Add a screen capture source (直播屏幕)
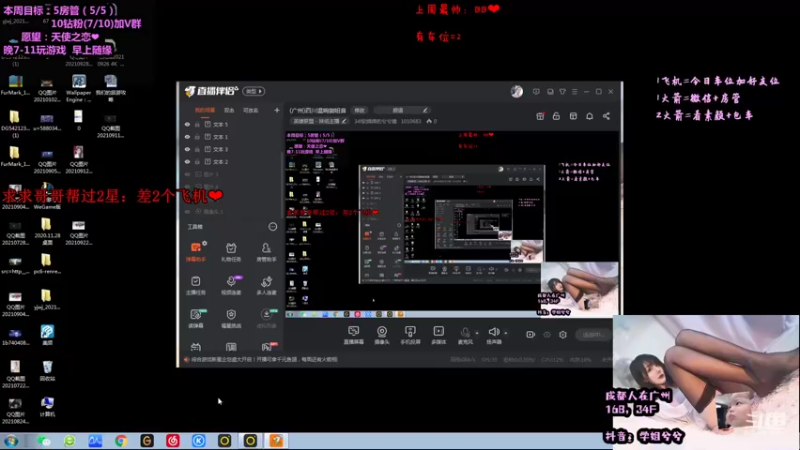800x450 pixels. coord(354,335)
